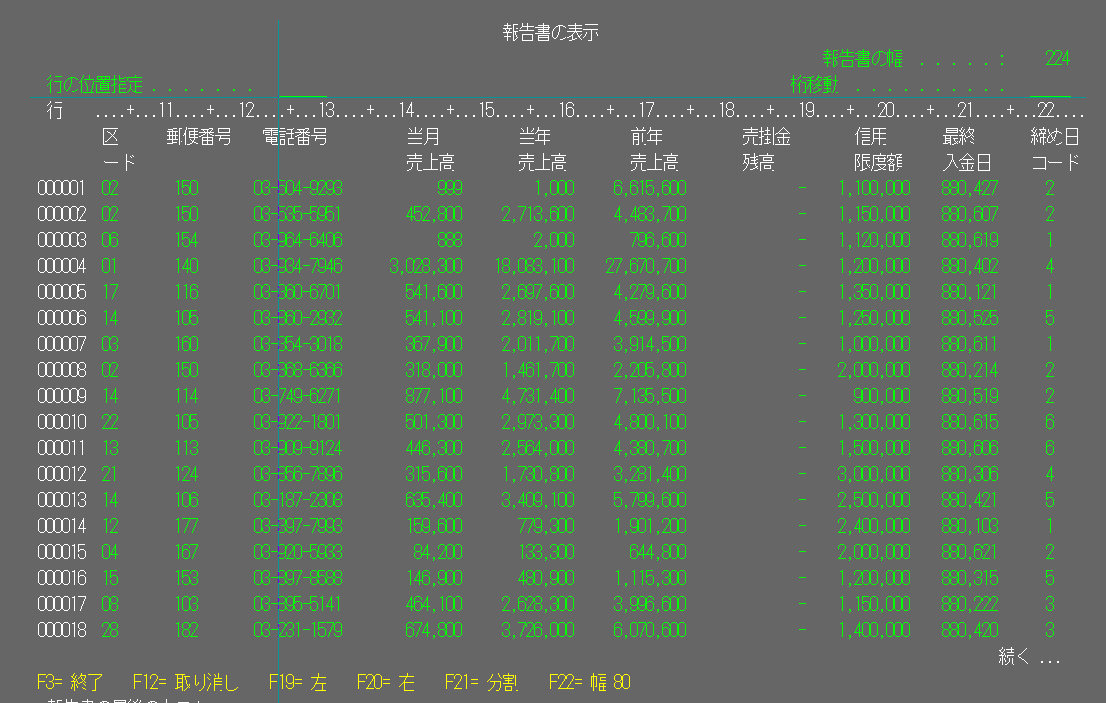Screen dimensions: 1106x703
Task: Click the 当月売上高 column header
Action: [x=430, y=149]
